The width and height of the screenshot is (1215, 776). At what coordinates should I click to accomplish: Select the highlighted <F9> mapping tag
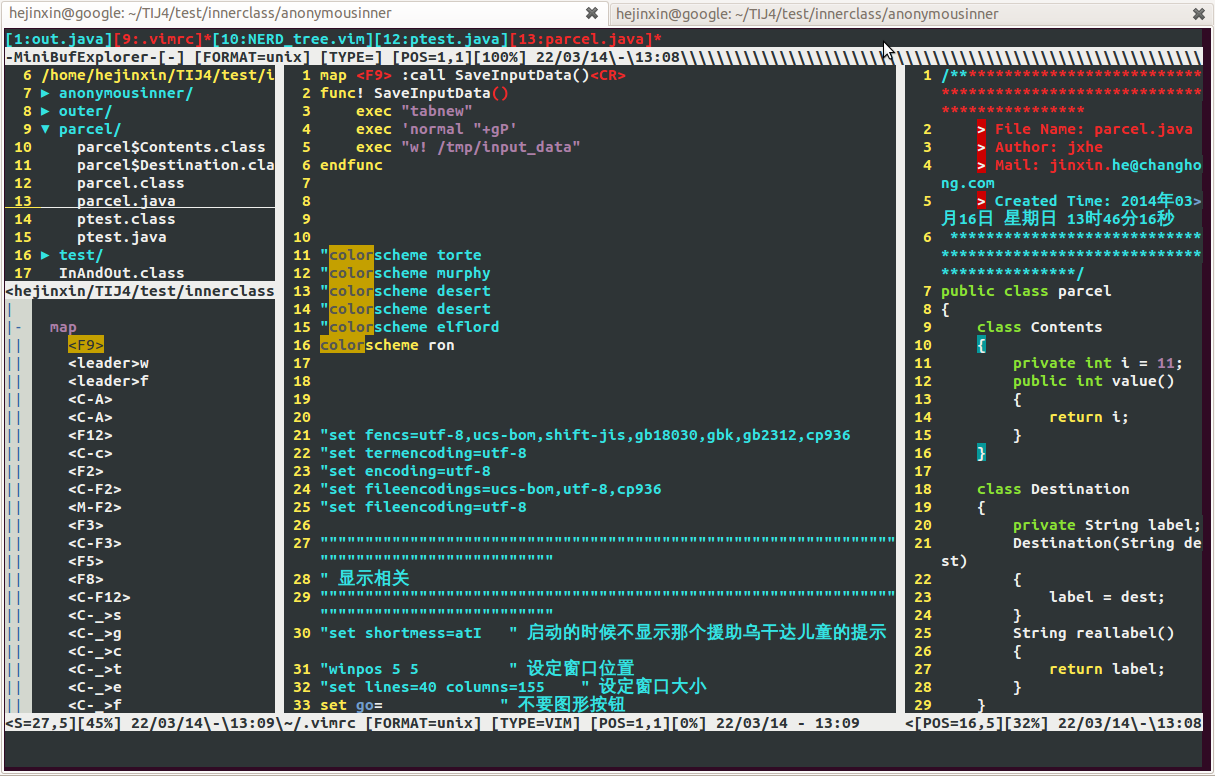86,345
